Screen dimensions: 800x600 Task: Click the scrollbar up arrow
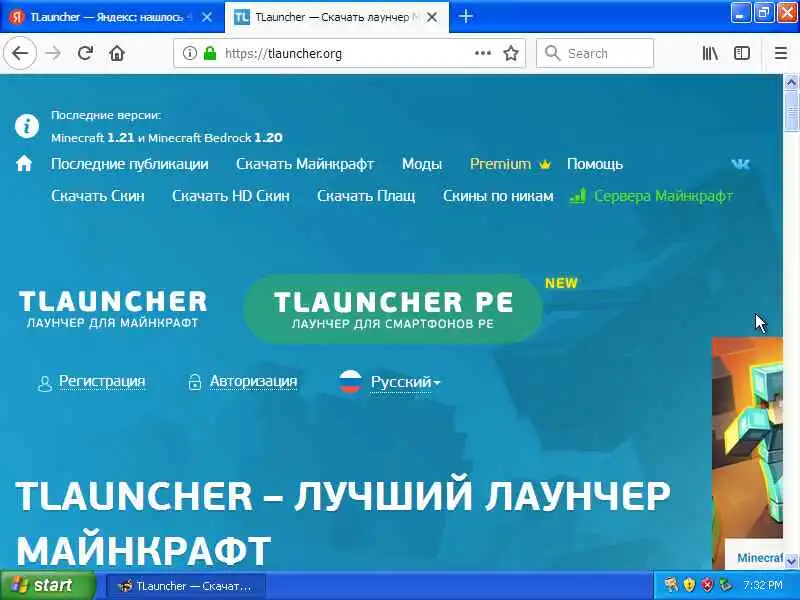coord(791,82)
